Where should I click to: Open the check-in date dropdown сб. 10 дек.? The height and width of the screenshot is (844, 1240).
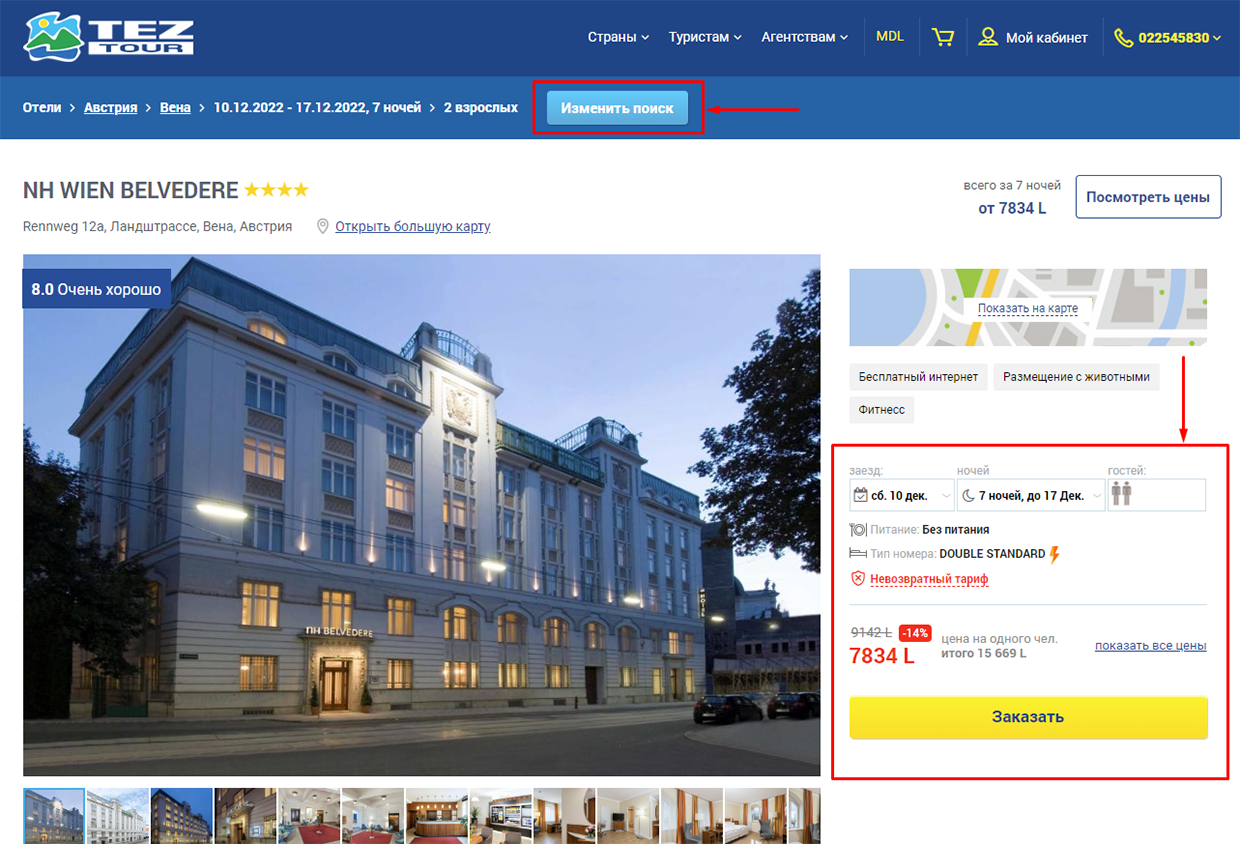coord(902,495)
